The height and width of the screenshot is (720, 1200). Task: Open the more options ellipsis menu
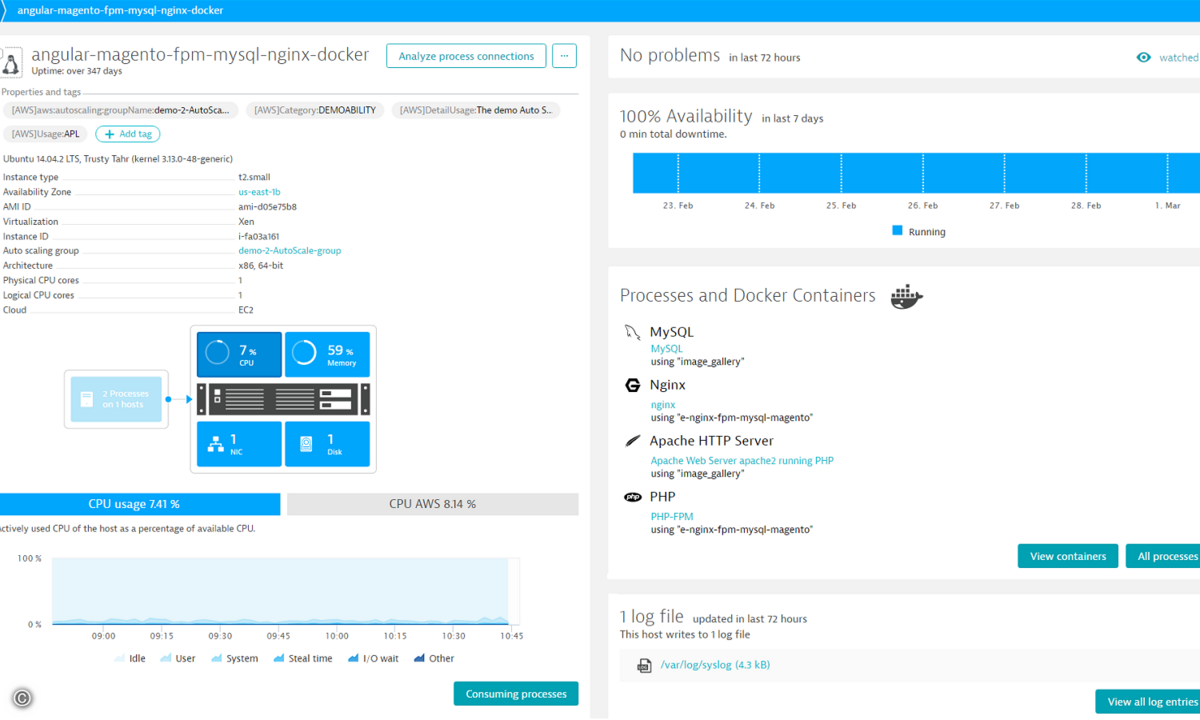point(564,56)
